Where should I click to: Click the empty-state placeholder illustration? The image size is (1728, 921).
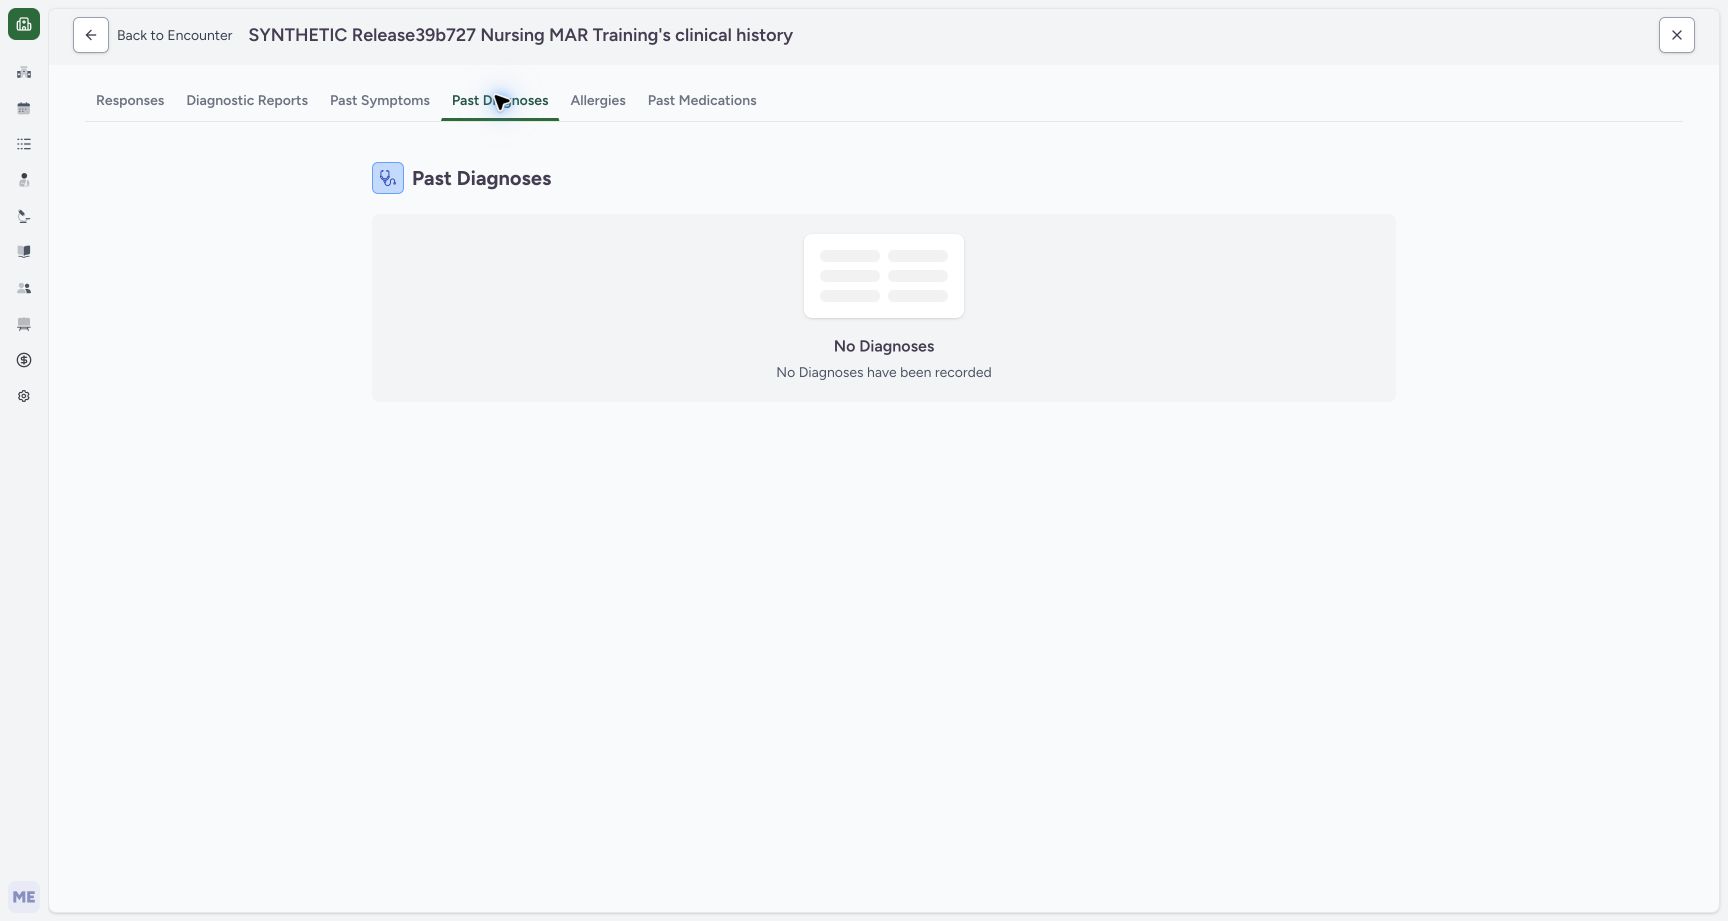tap(884, 276)
